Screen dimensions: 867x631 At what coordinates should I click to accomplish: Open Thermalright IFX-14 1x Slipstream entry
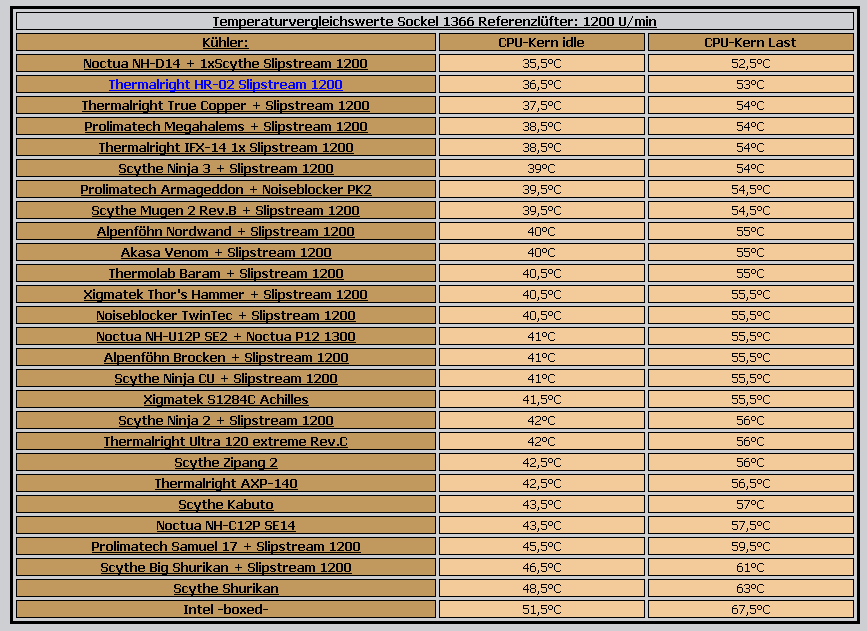(225, 147)
